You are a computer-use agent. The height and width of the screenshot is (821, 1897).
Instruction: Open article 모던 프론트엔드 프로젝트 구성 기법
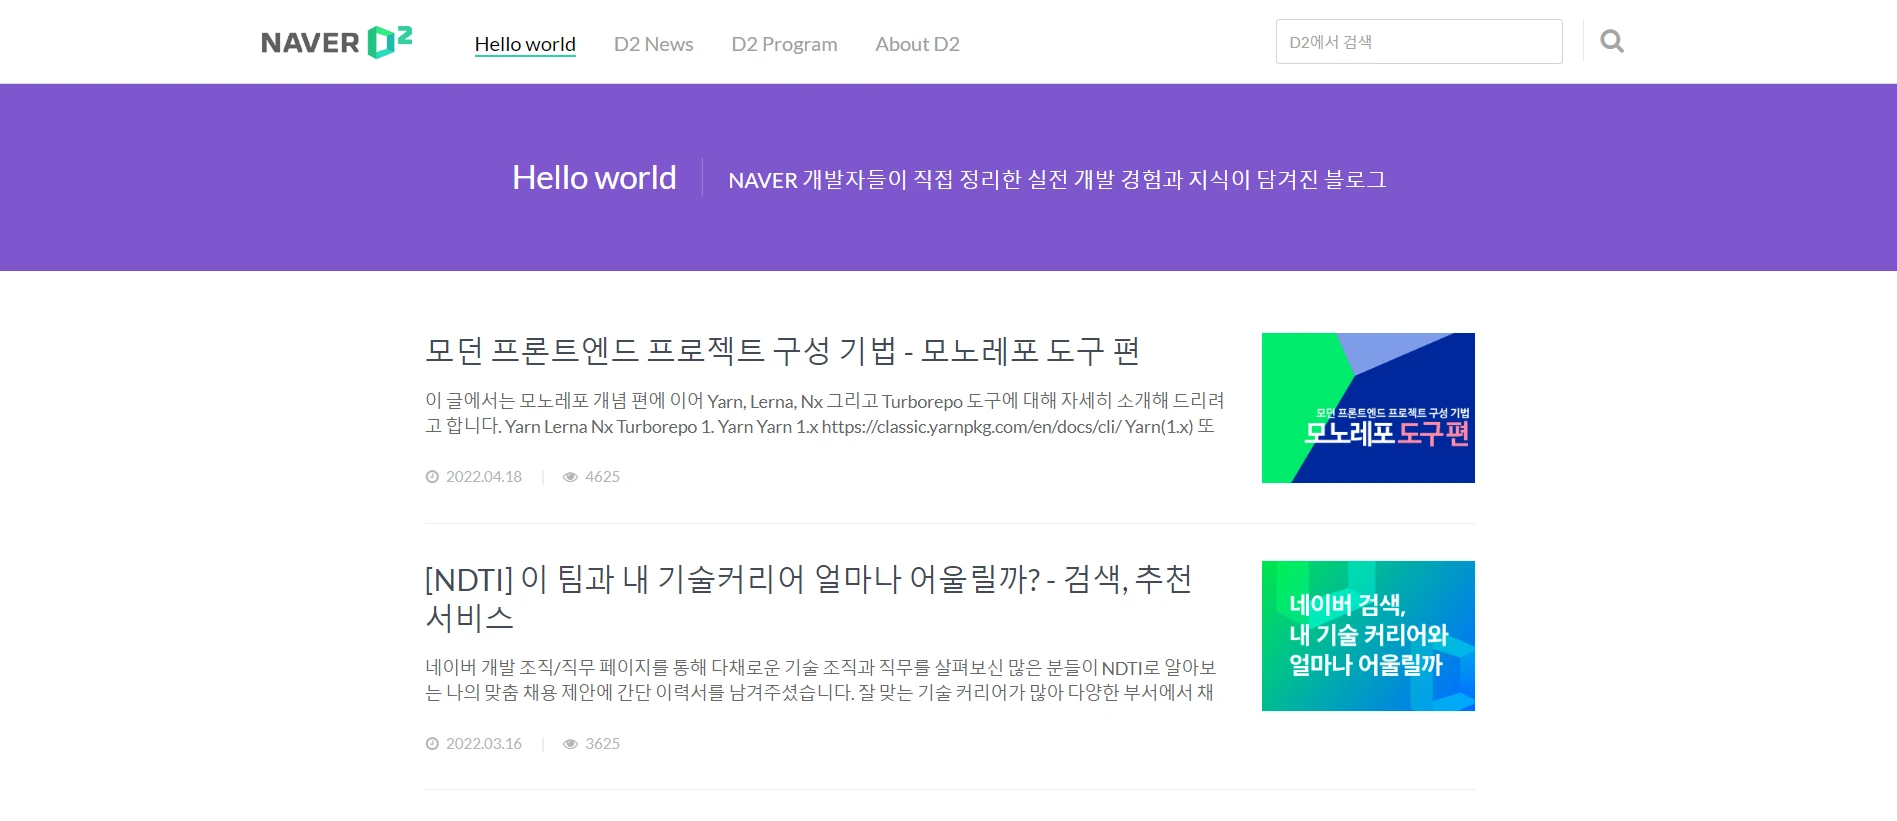783,351
